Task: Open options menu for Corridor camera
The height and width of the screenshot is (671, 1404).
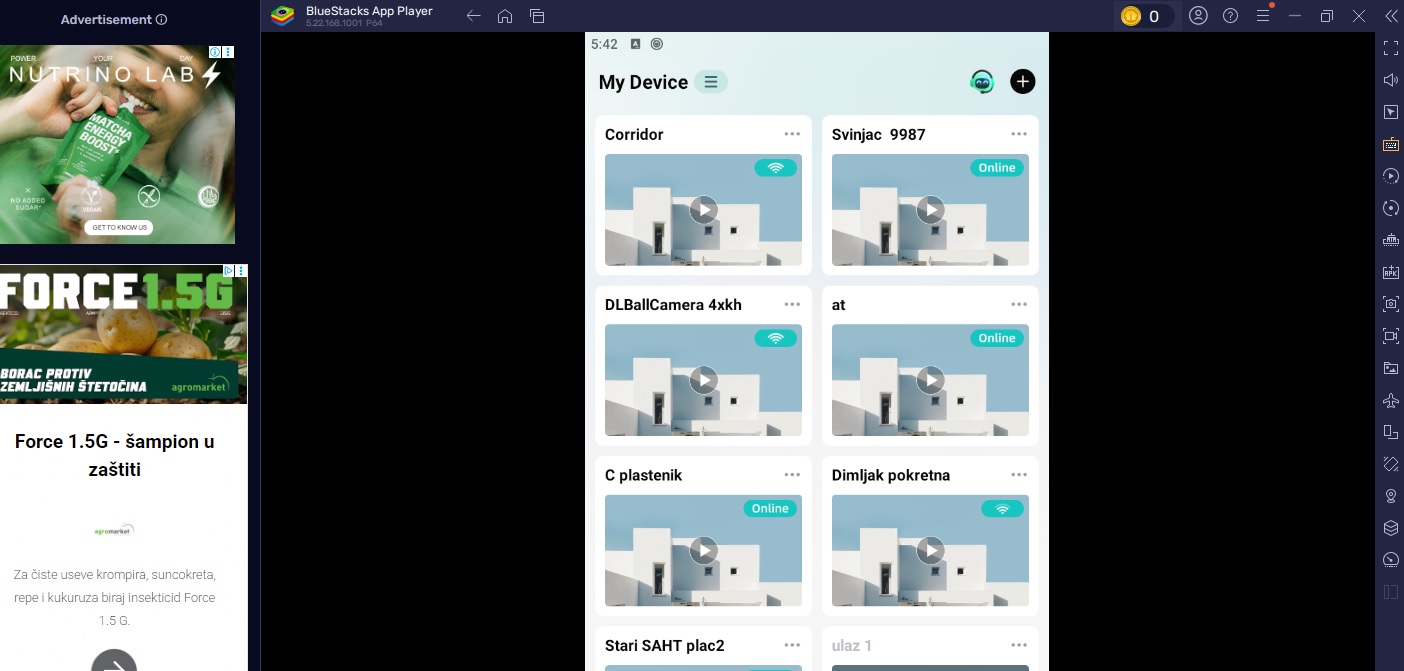Action: pyautogui.click(x=792, y=134)
